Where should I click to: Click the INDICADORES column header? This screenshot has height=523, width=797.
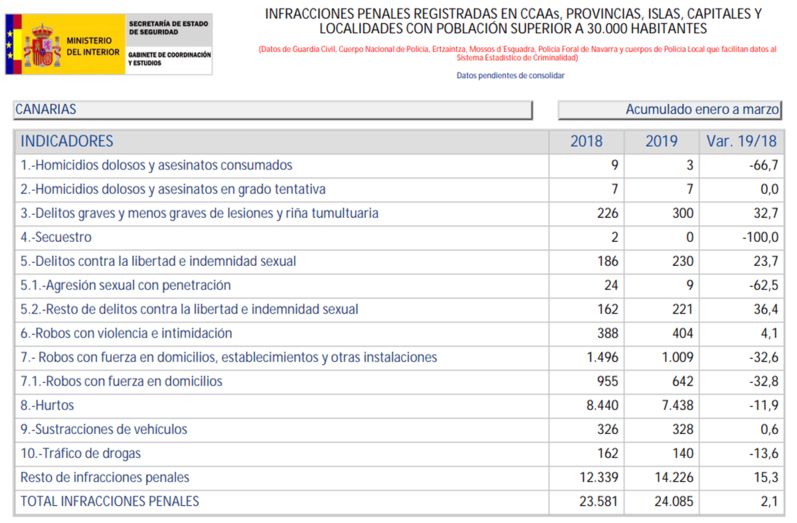67,141
